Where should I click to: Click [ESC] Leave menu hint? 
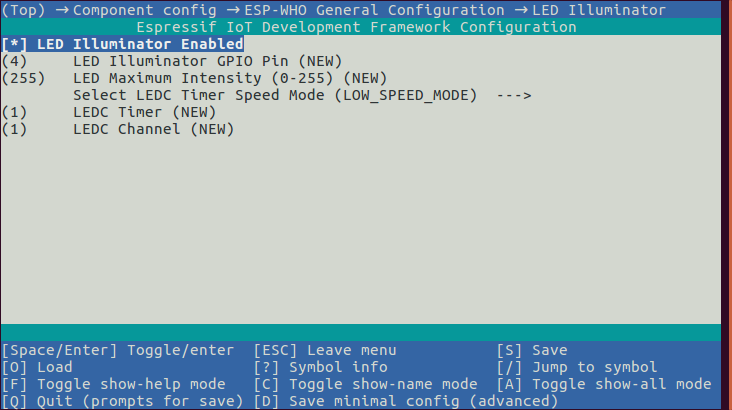324,350
